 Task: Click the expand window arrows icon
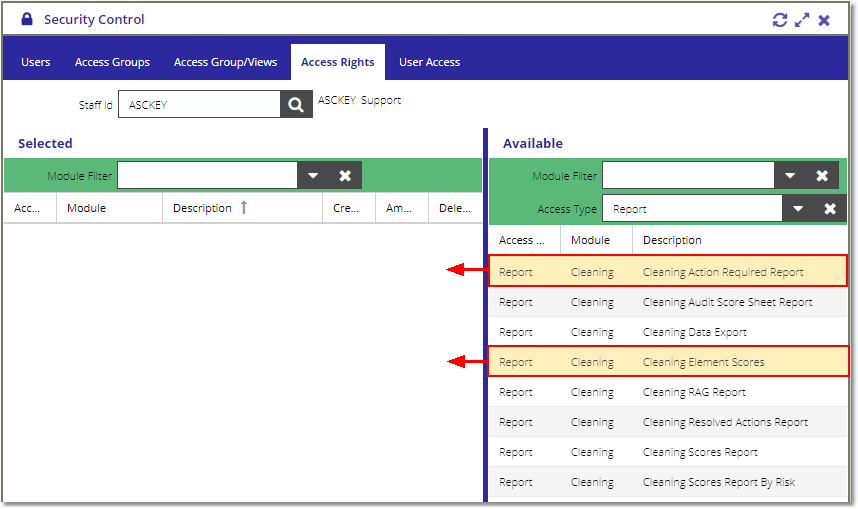(802, 20)
